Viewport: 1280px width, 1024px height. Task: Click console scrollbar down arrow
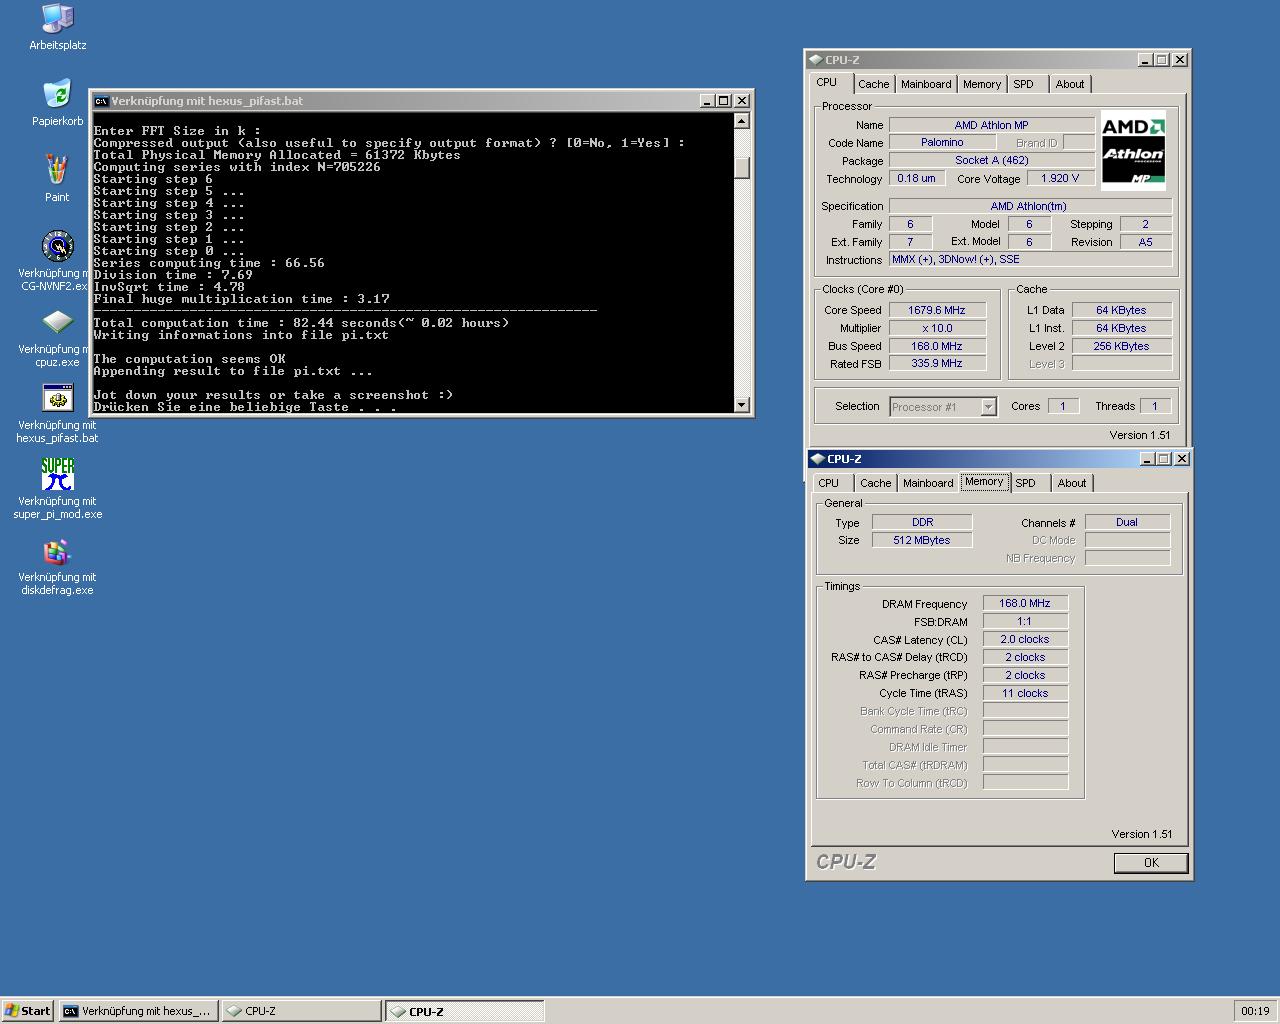pos(742,405)
